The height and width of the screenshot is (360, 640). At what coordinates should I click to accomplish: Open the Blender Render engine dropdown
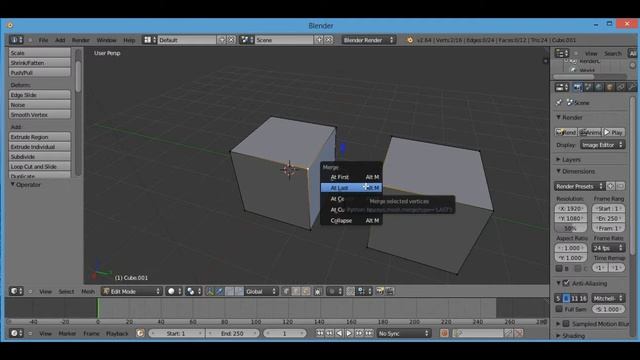pos(368,40)
